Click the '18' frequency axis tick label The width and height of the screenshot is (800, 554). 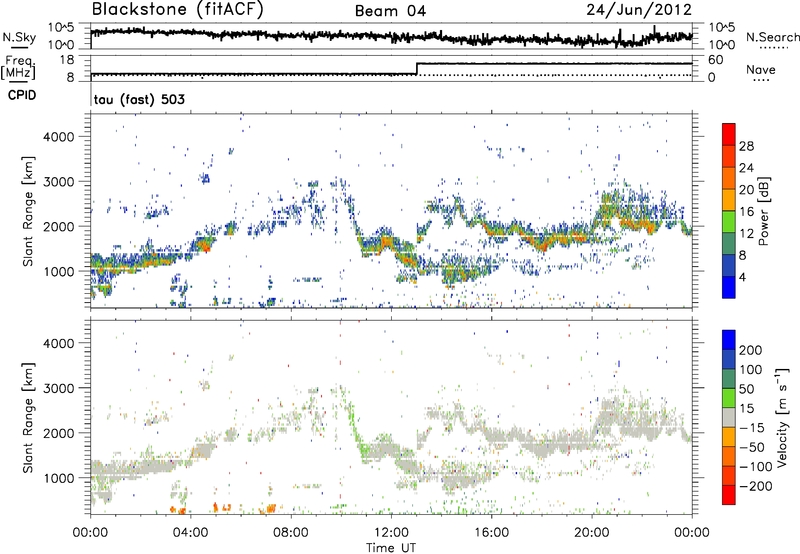pyautogui.click(x=66, y=60)
